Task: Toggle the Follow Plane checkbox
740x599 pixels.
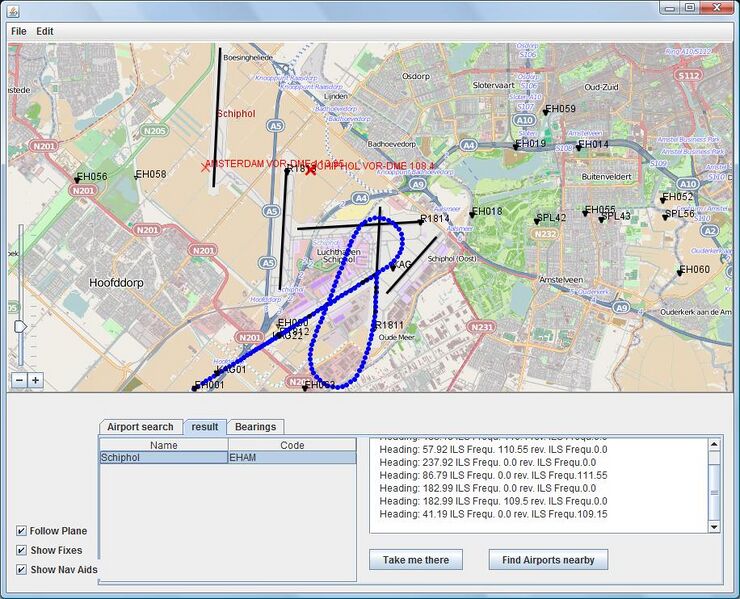Action: (x=21, y=531)
